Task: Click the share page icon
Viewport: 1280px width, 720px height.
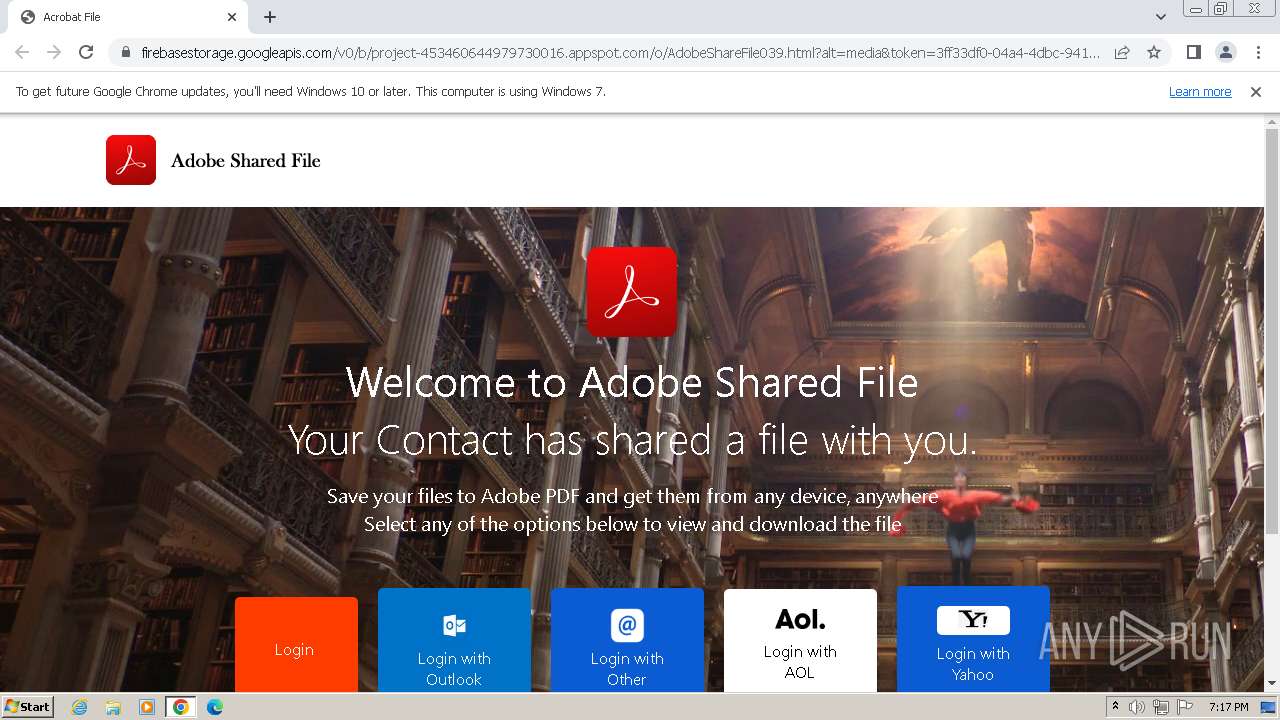Action: pyautogui.click(x=1122, y=52)
